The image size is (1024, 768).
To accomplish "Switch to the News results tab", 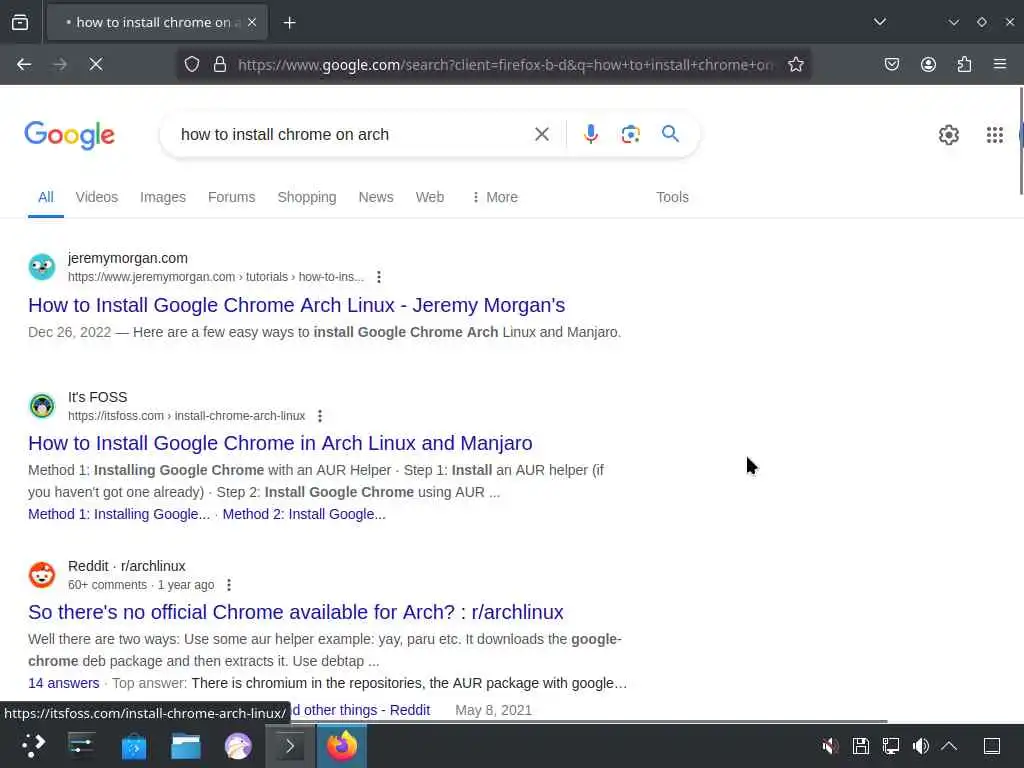I will 376,197.
